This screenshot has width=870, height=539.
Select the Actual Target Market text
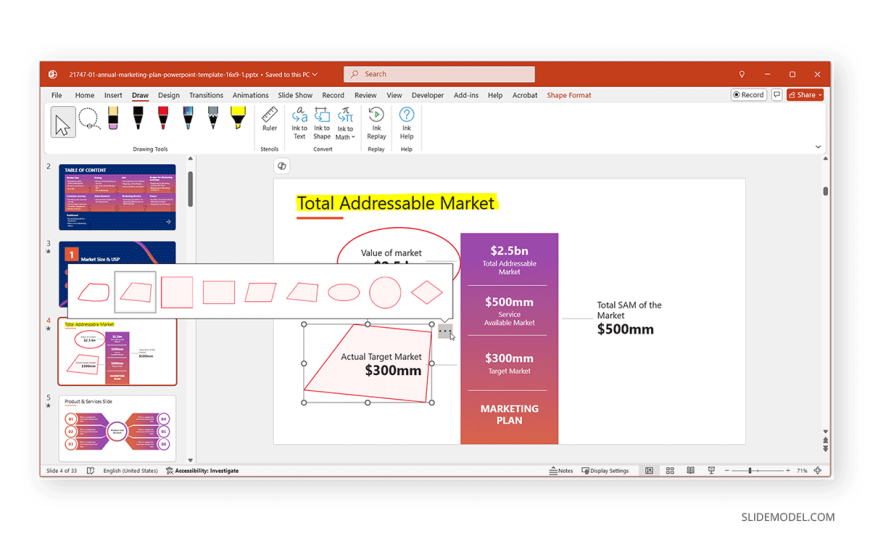381,356
